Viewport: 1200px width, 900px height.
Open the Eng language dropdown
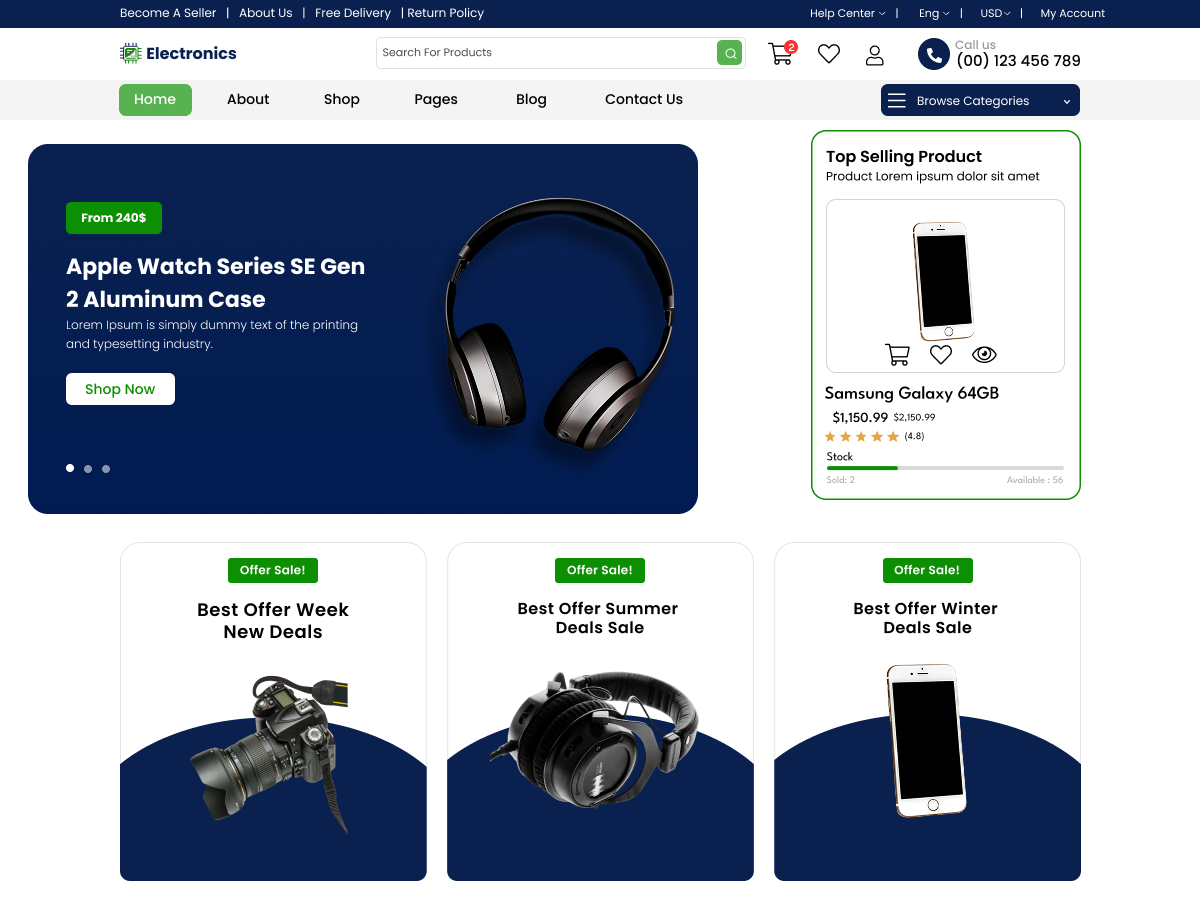click(x=932, y=13)
